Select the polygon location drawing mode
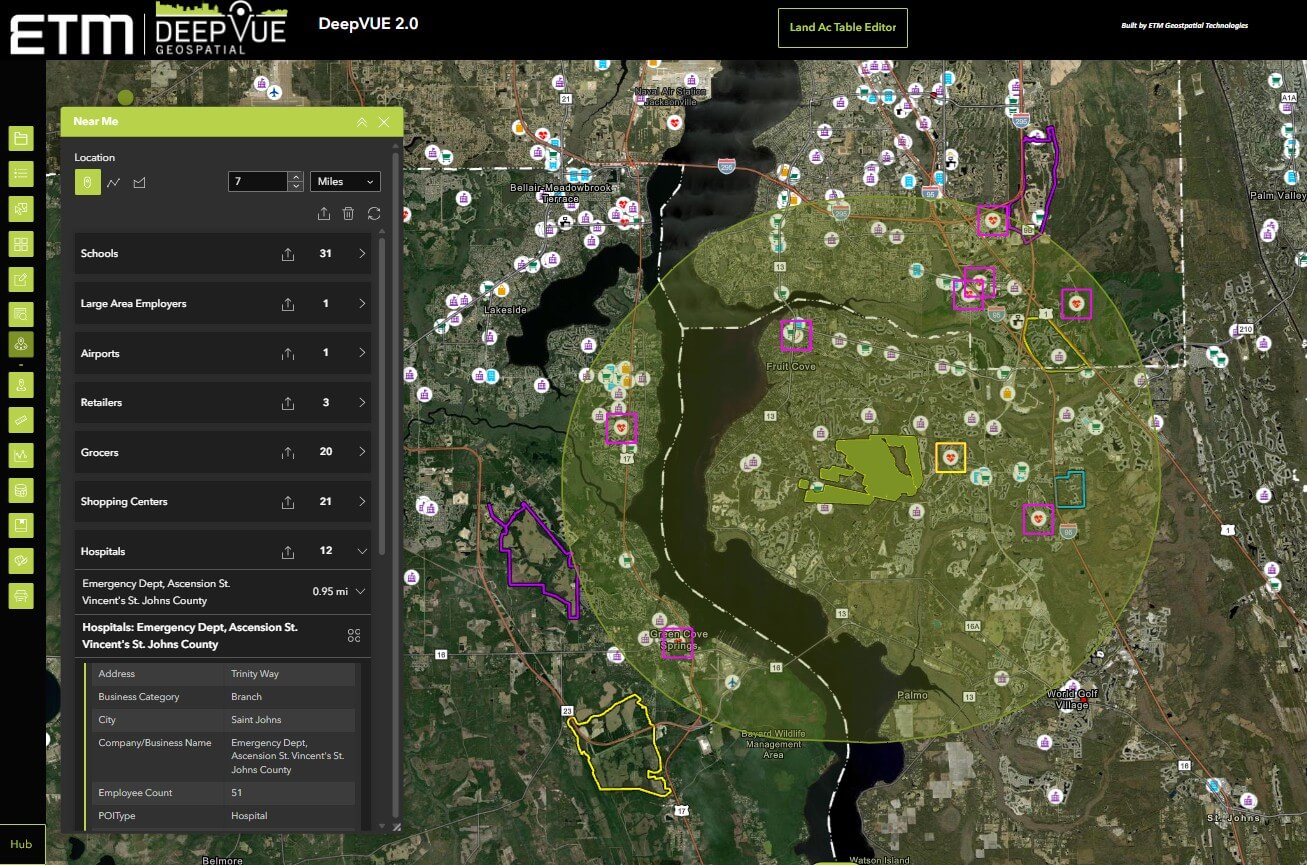The width and height of the screenshot is (1307, 865). [140, 182]
